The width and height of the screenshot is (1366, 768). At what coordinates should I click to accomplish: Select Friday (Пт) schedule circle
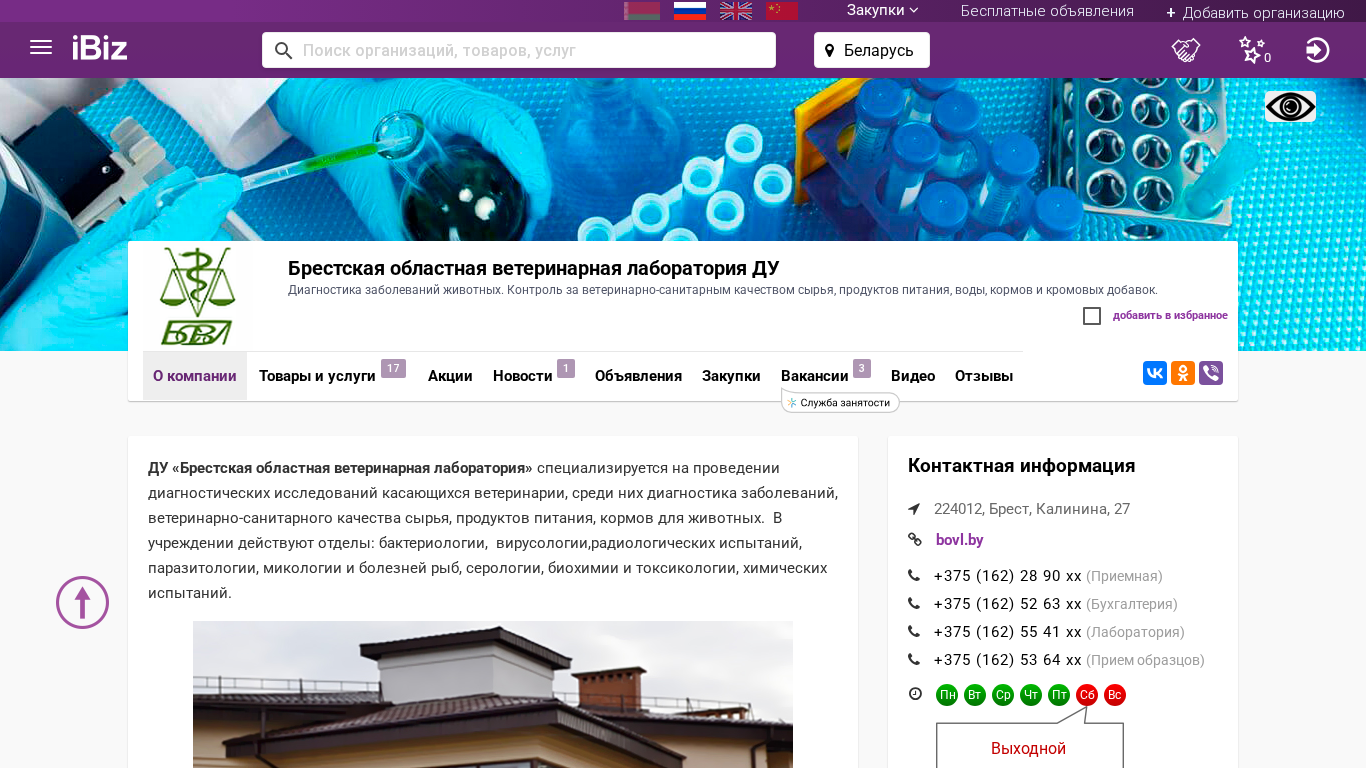click(x=1059, y=695)
